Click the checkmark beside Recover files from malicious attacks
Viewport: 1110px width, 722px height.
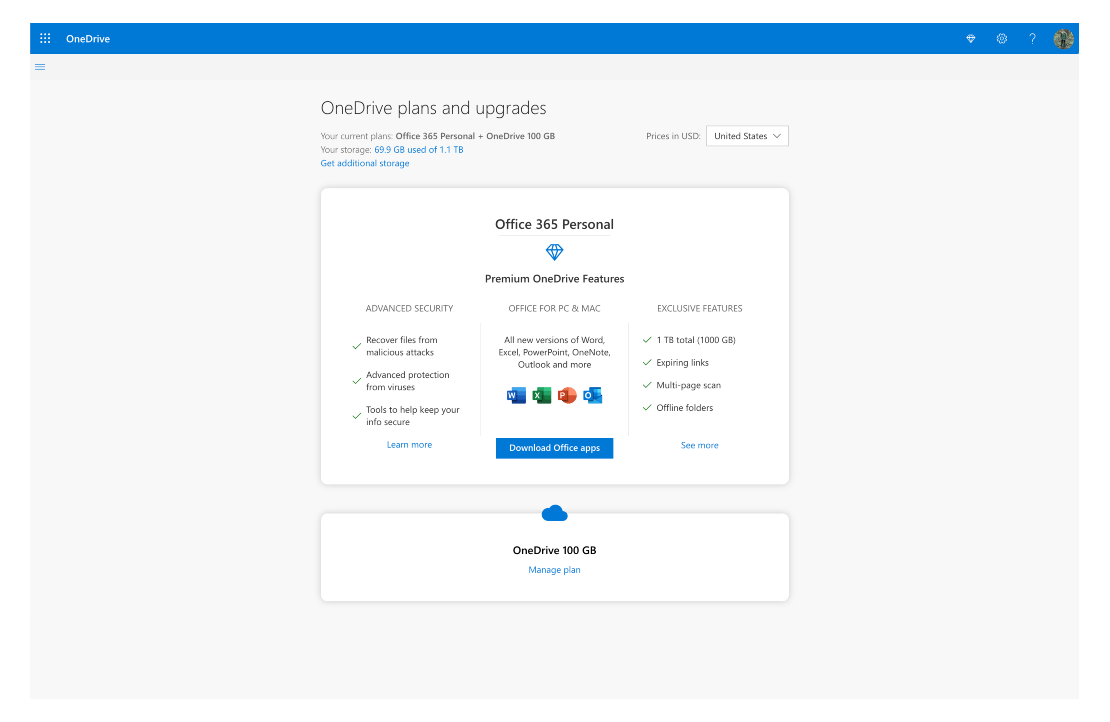tap(357, 346)
